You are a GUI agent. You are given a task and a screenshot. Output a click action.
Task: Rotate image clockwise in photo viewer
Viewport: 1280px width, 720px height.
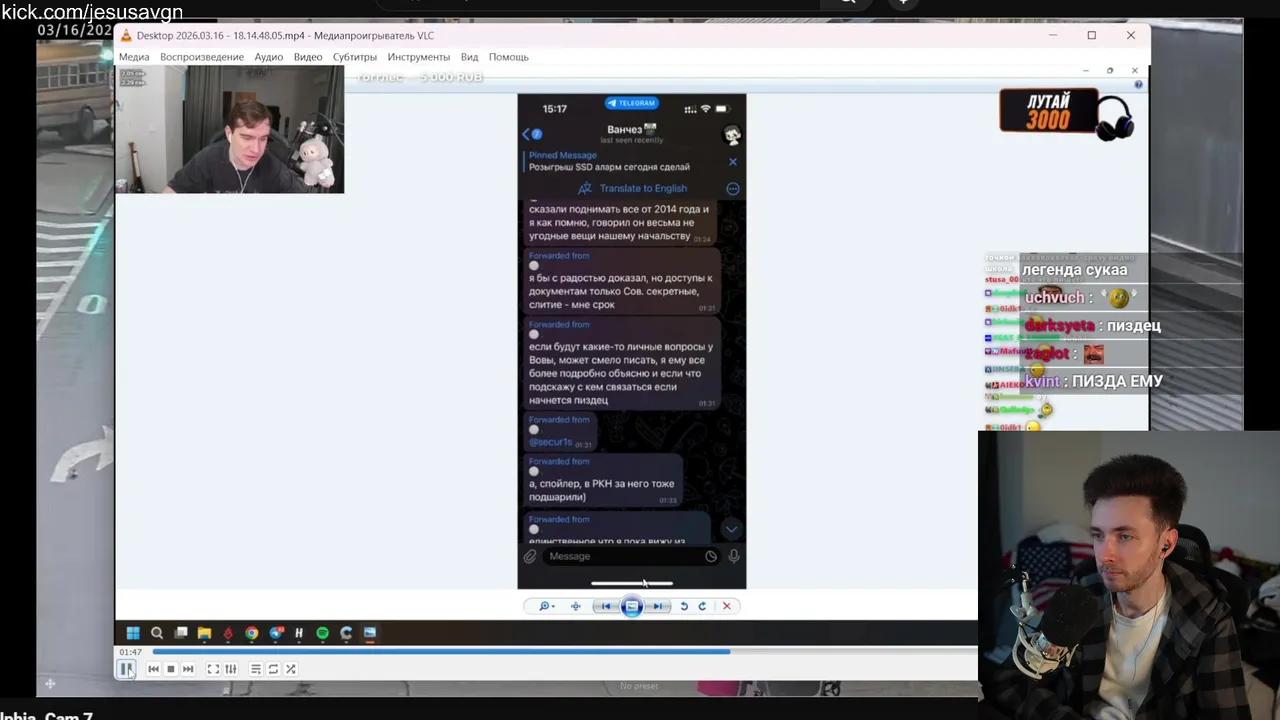click(x=702, y=606)
